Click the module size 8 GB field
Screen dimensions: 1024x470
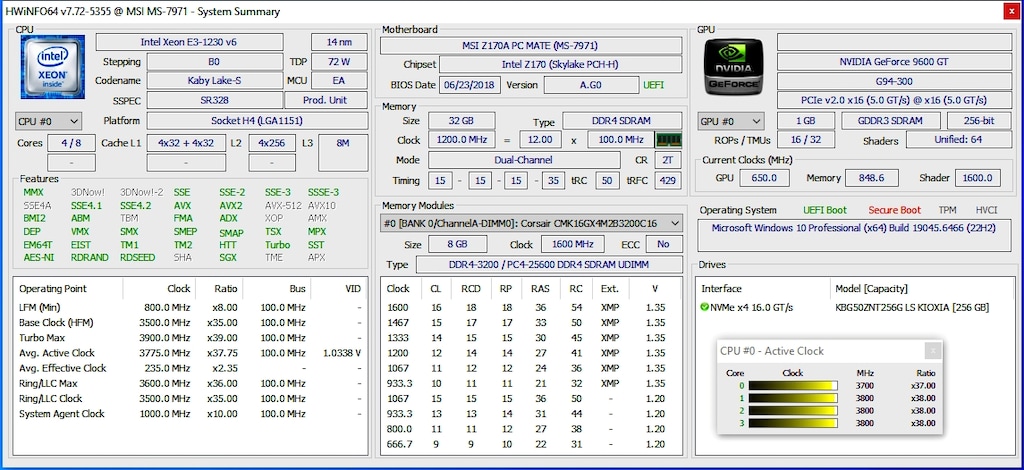click(x=457, y=244)
